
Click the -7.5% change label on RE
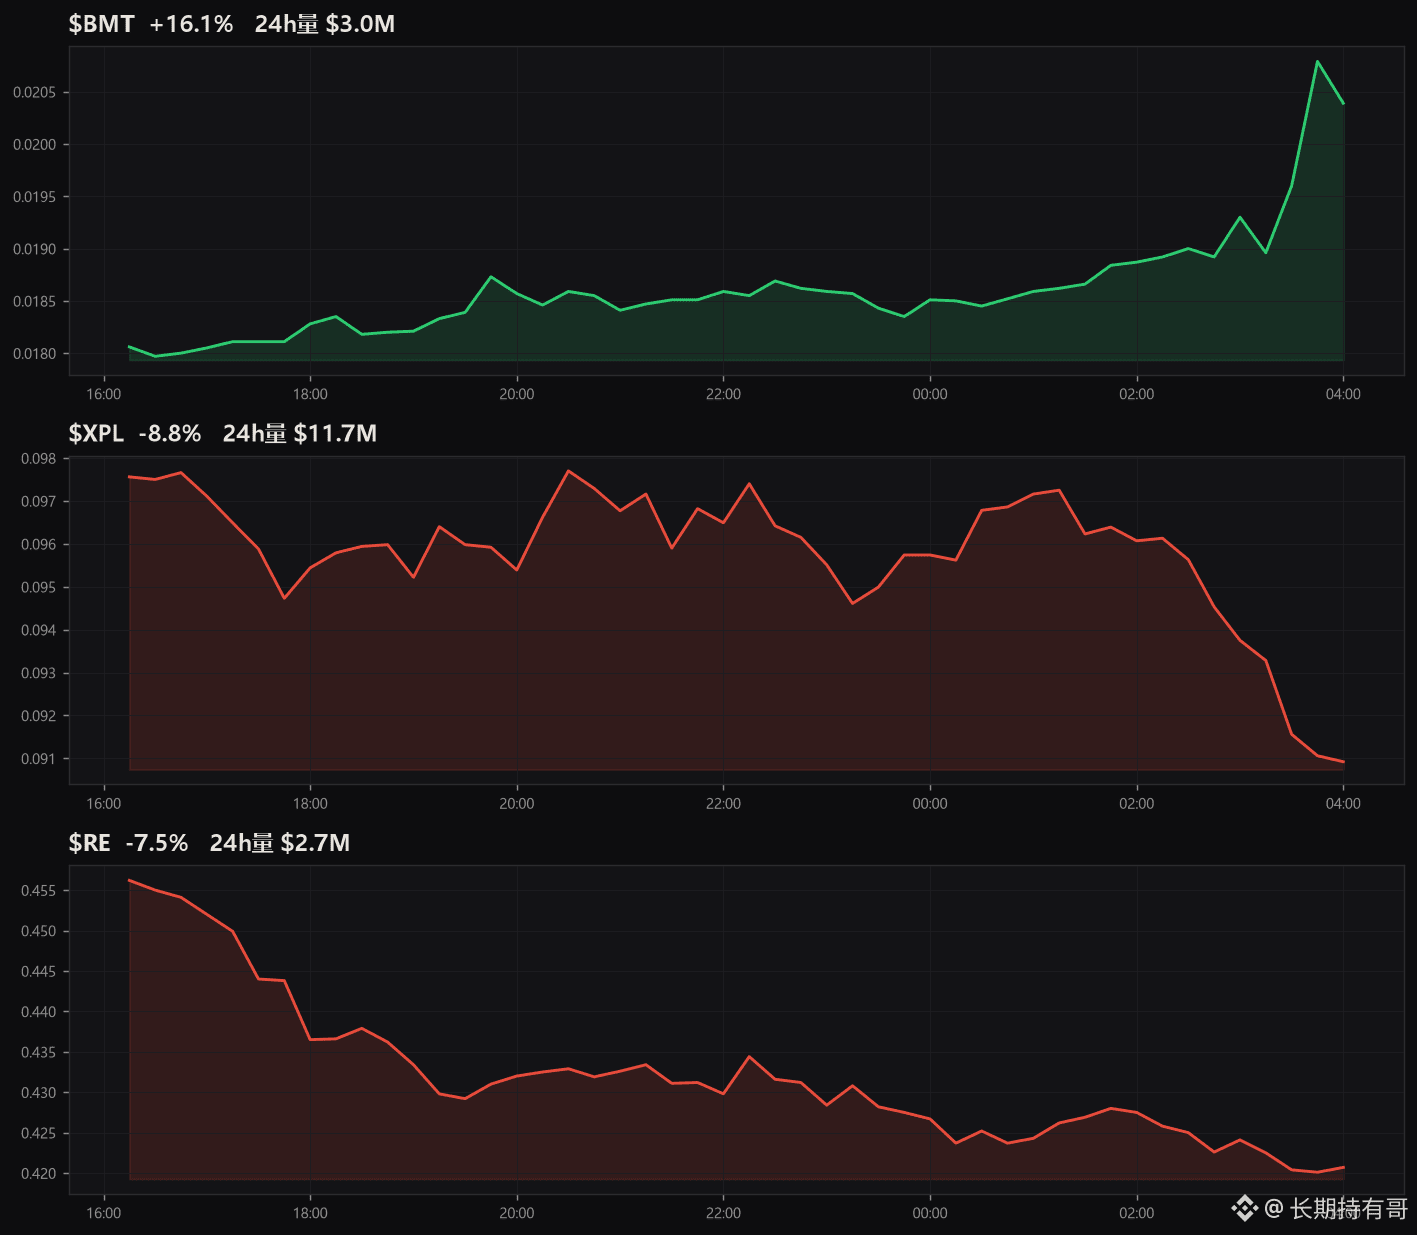pyautogui.click(x=157, y=843)
